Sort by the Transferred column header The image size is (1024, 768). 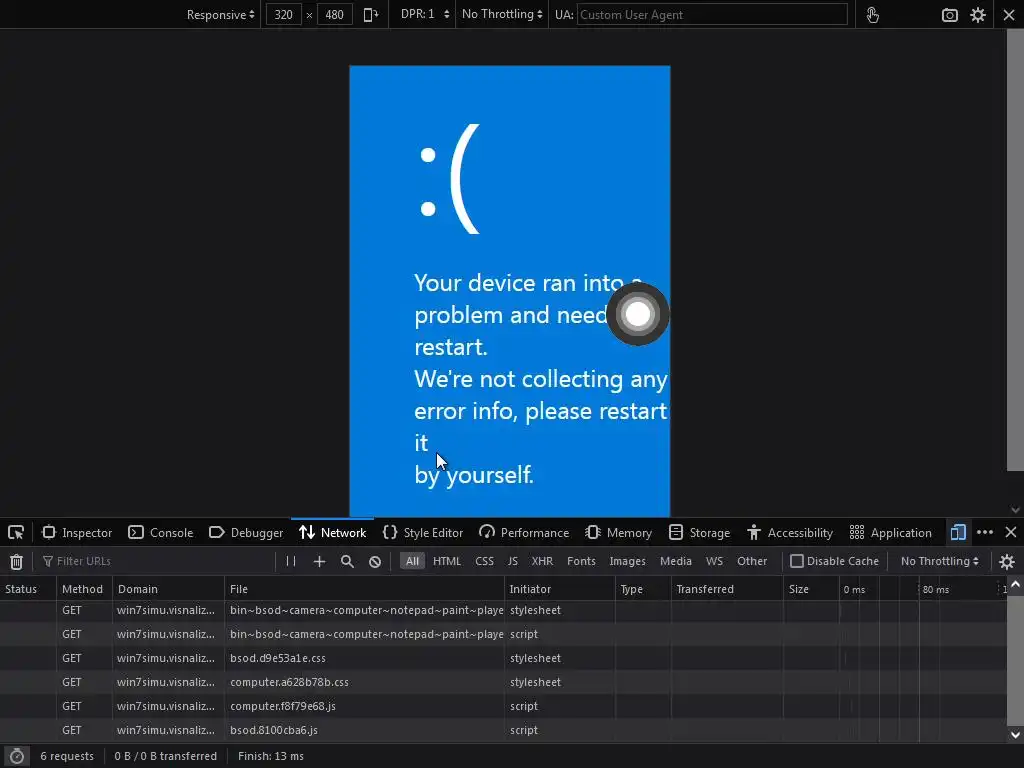pos(728,589)
